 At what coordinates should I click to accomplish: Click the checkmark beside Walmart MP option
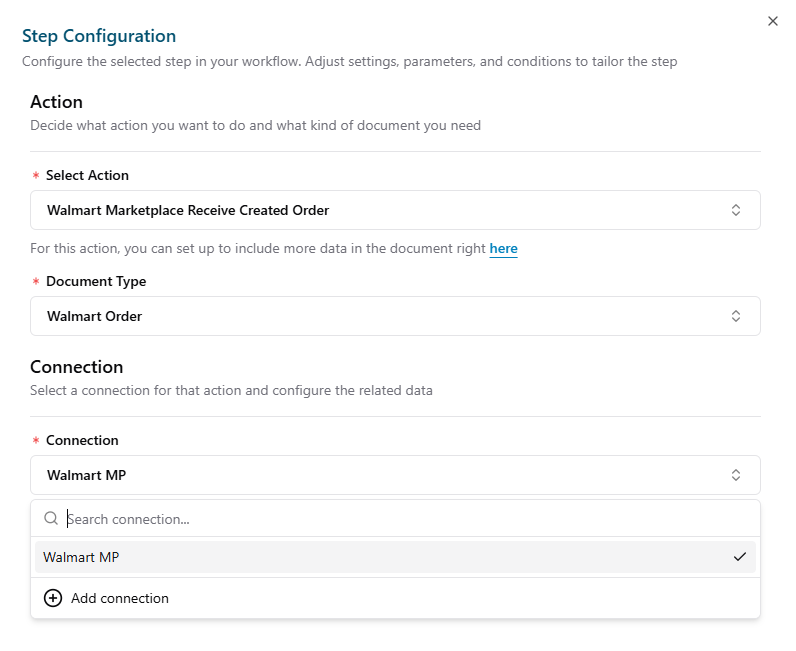[x=740, y=557]
